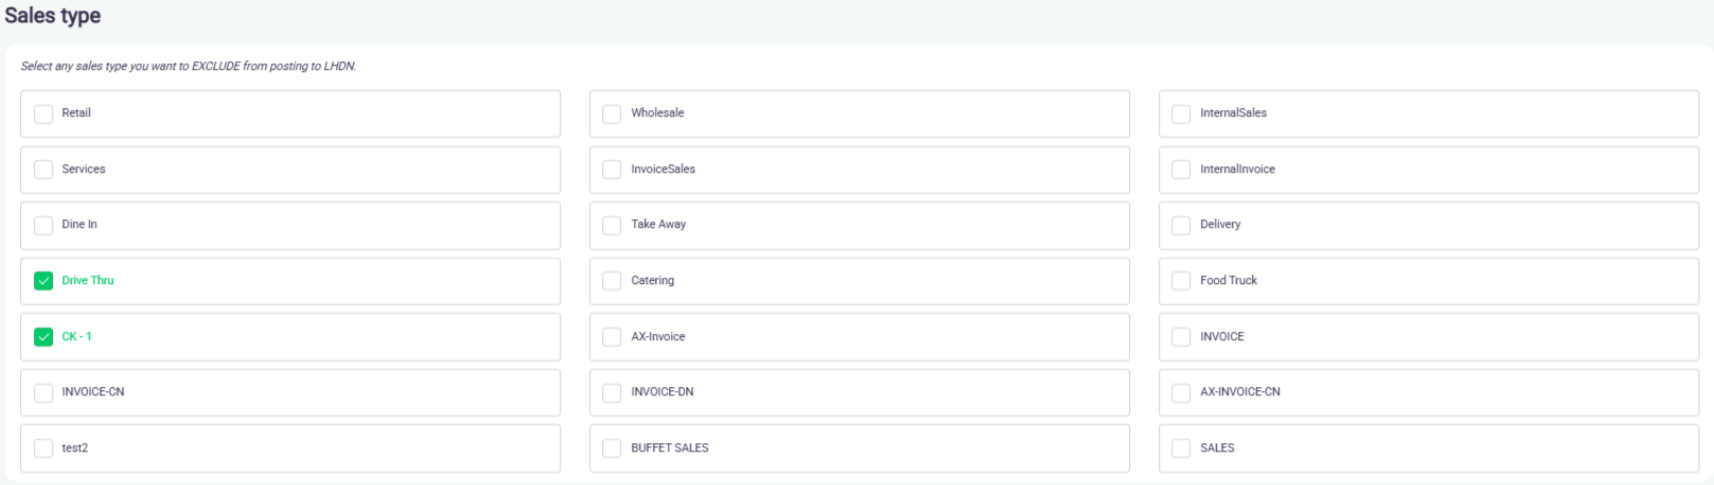
Task: Mark the Delivery checkbox
Action: click(1181, 225)
